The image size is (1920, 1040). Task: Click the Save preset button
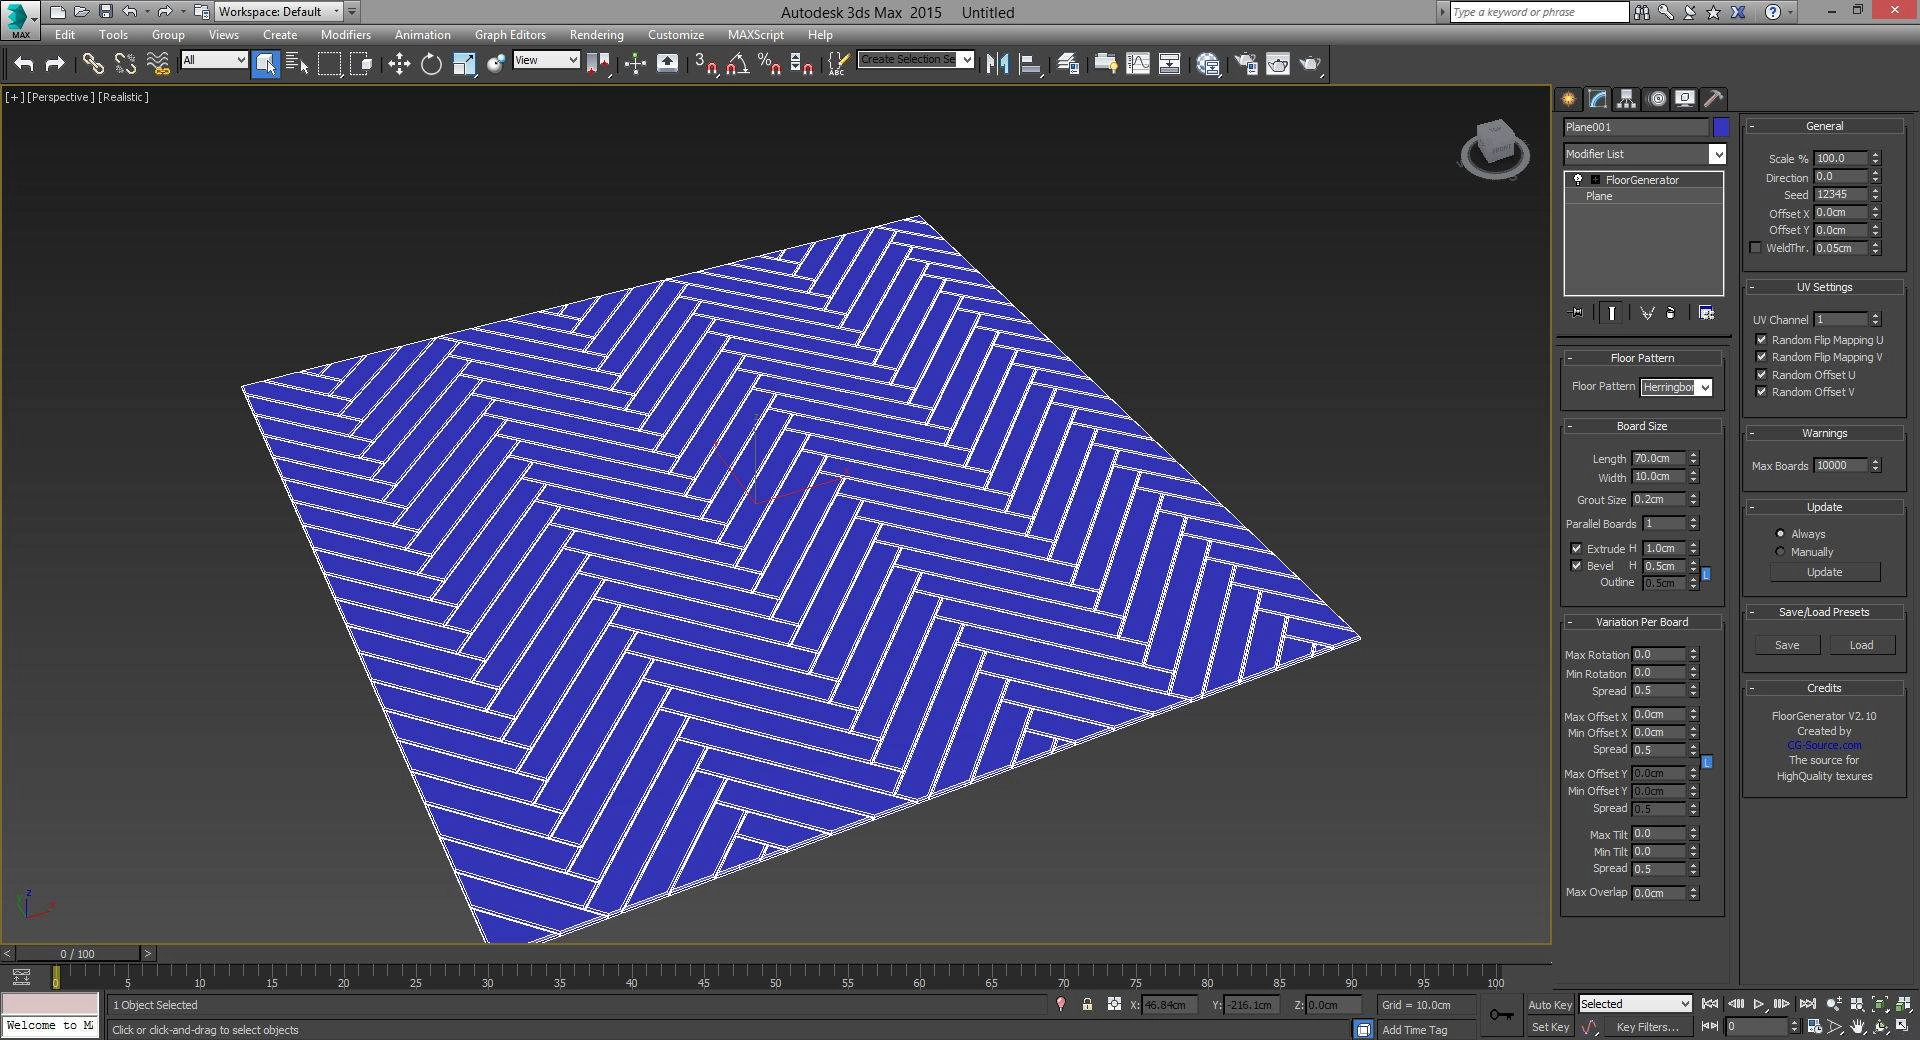click(1787, 645)
